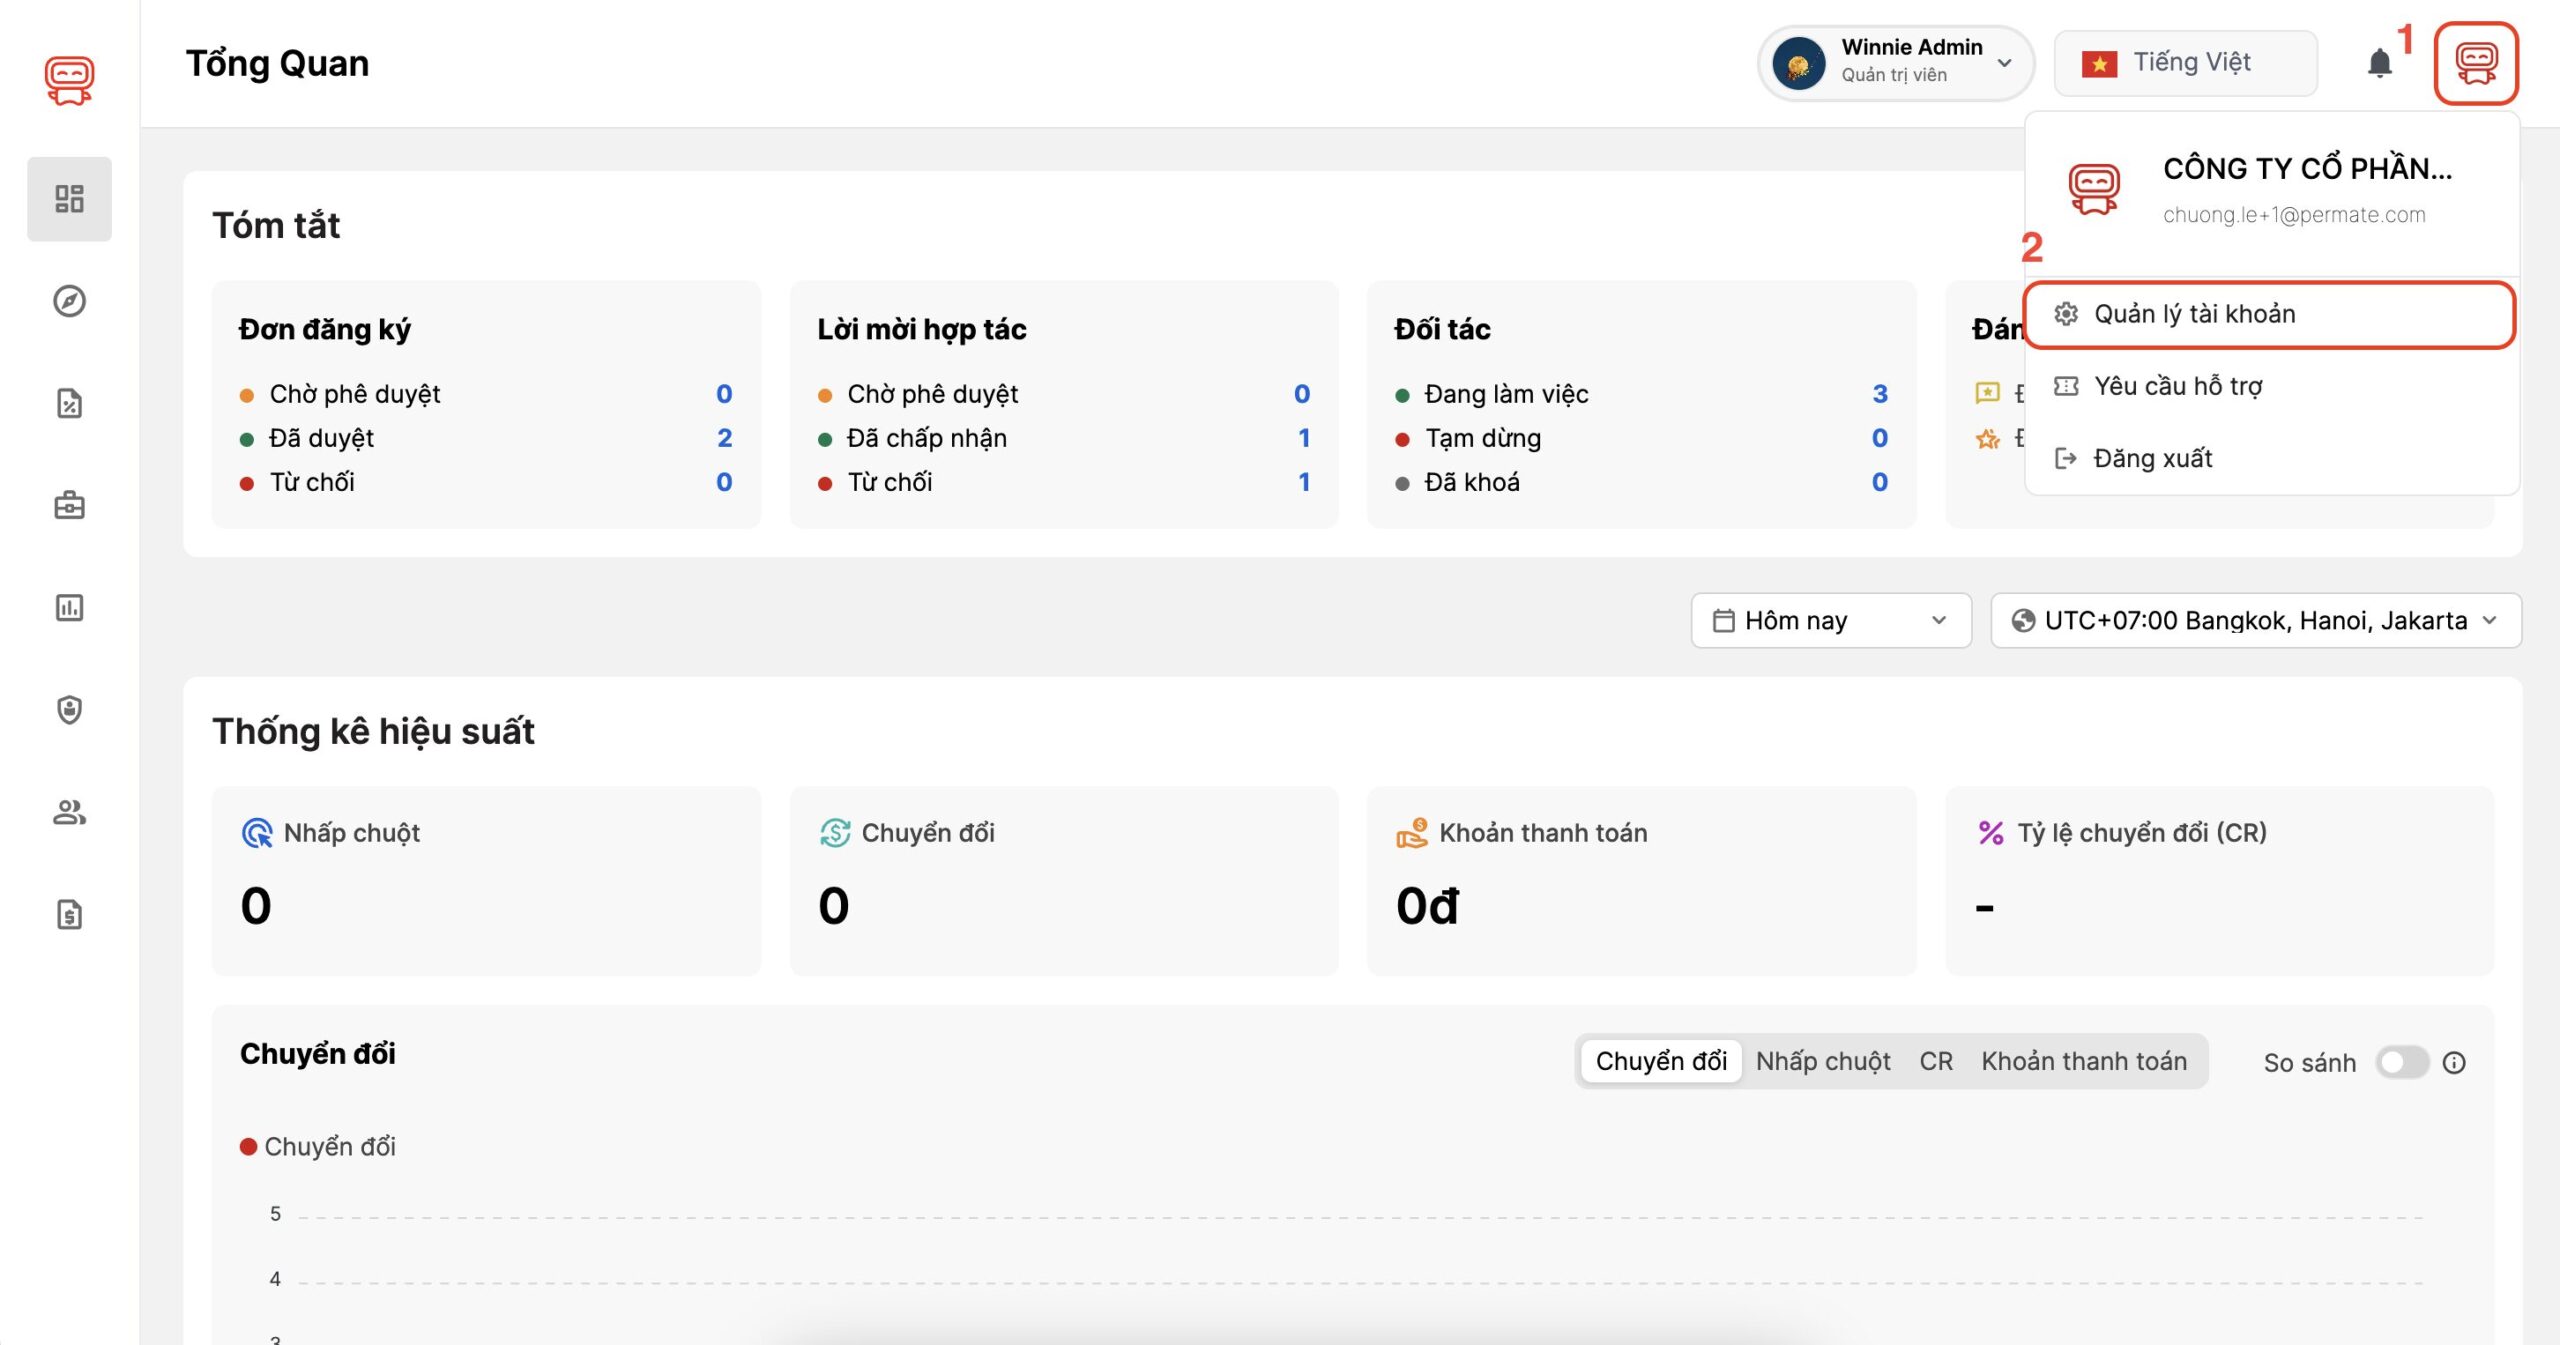This screenshot has height=1345, width=2560.
Task: Open the dashboard grid icon in sidebar
Action: (x=69, y=198)
